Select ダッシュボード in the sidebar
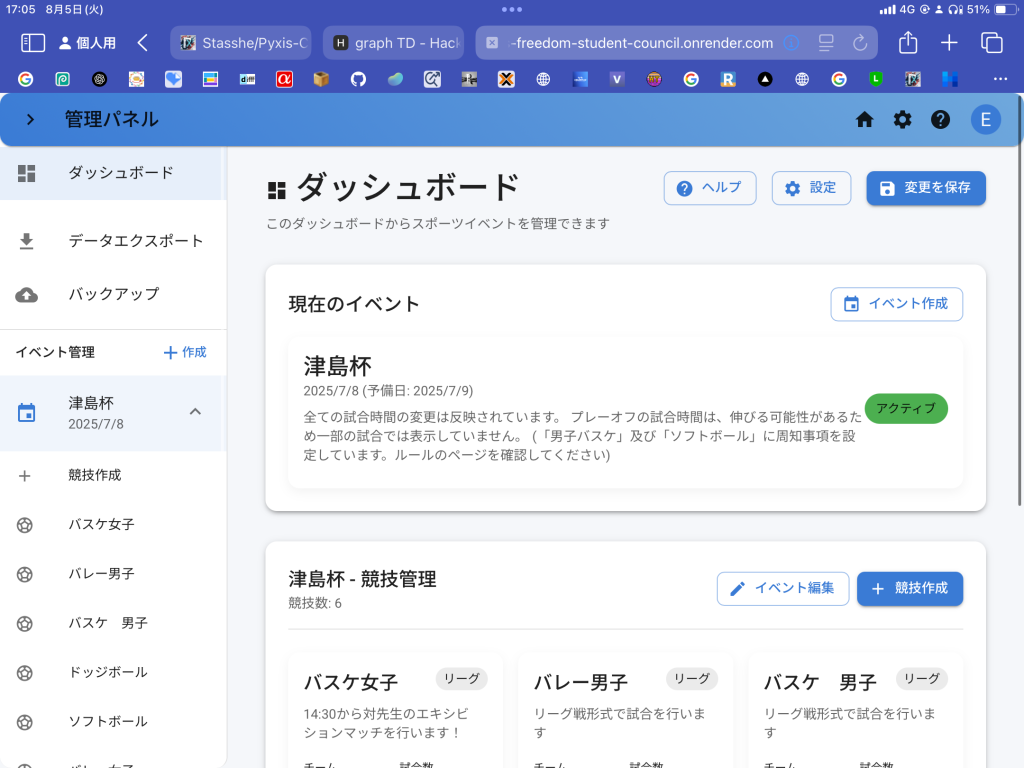1024x768 pixels. point(120,173)
